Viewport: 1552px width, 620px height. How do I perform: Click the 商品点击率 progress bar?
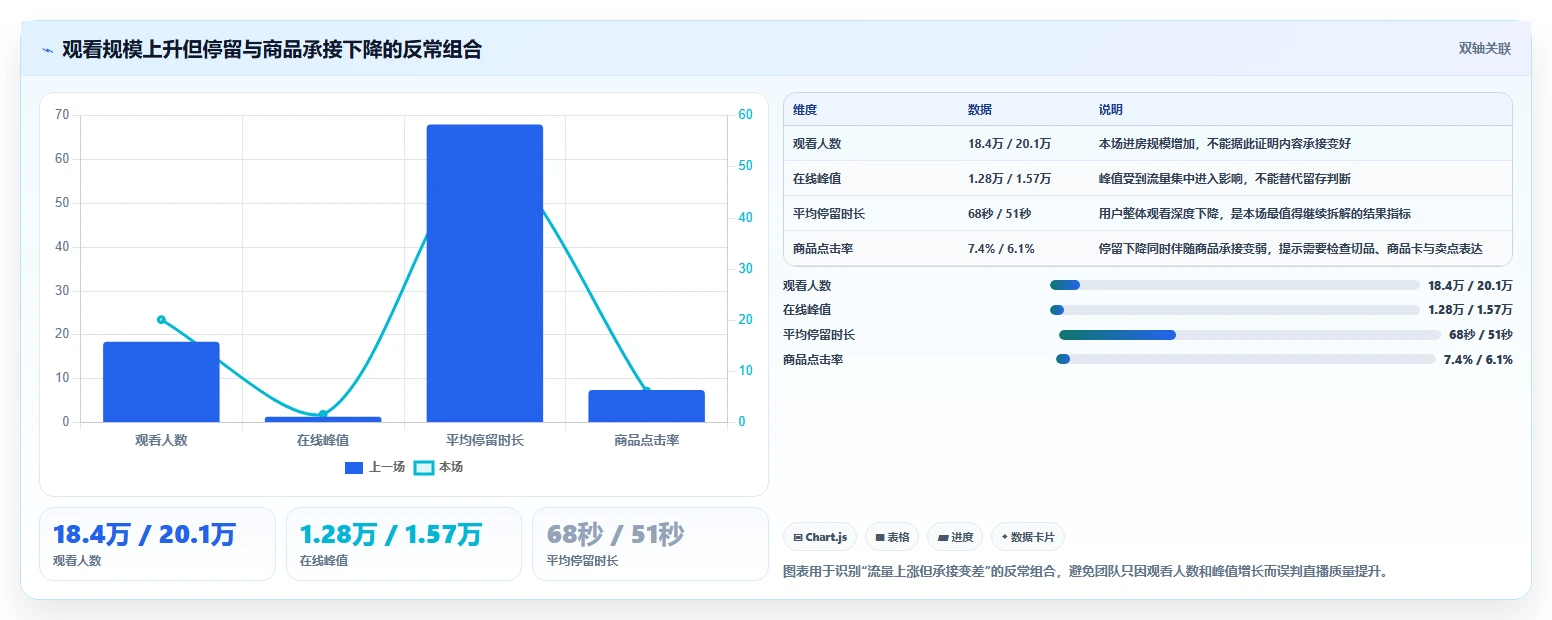tap(1246, 359)
